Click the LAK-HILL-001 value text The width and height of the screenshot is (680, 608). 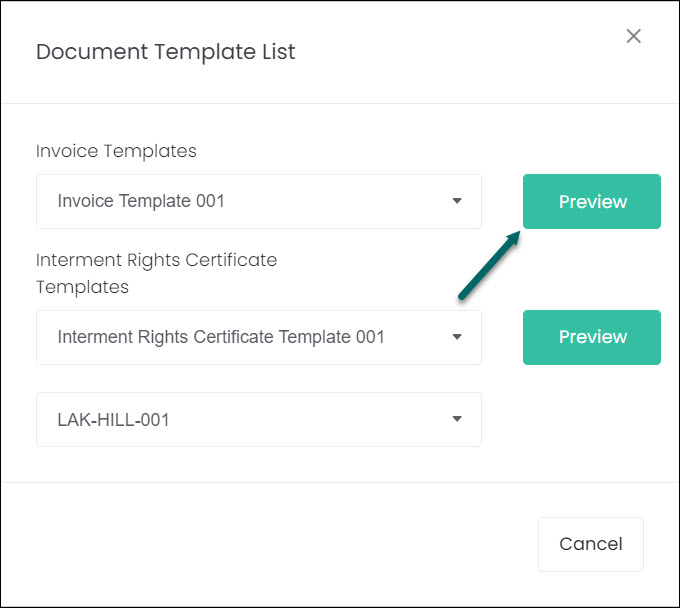pos(113,420)
